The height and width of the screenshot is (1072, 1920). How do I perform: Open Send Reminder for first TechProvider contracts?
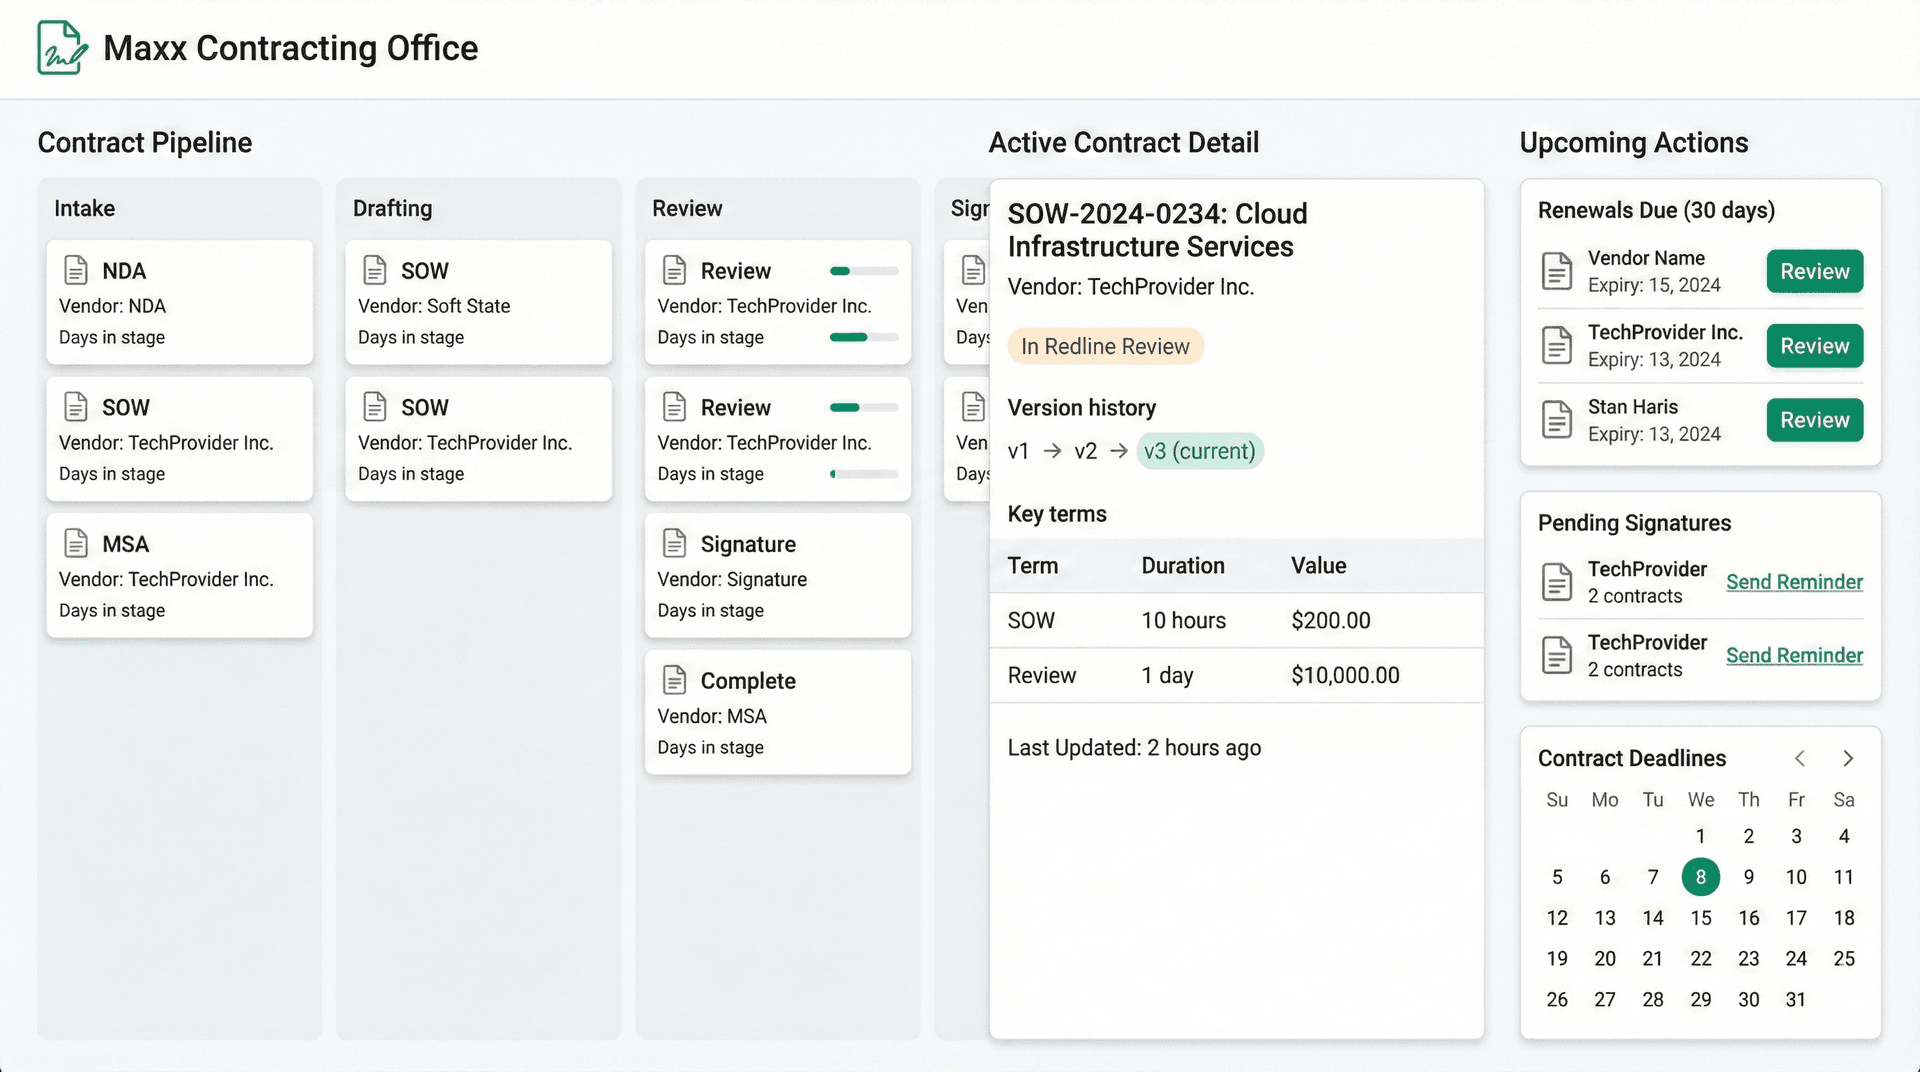[x=1794, y=581]
